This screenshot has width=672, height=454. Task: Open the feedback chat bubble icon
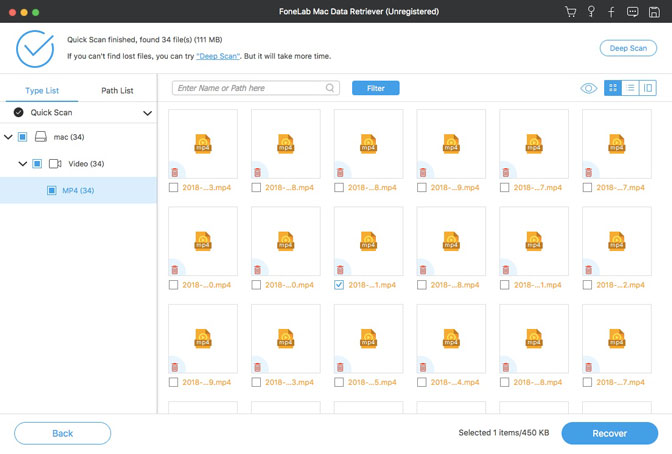tap(633, 12)
